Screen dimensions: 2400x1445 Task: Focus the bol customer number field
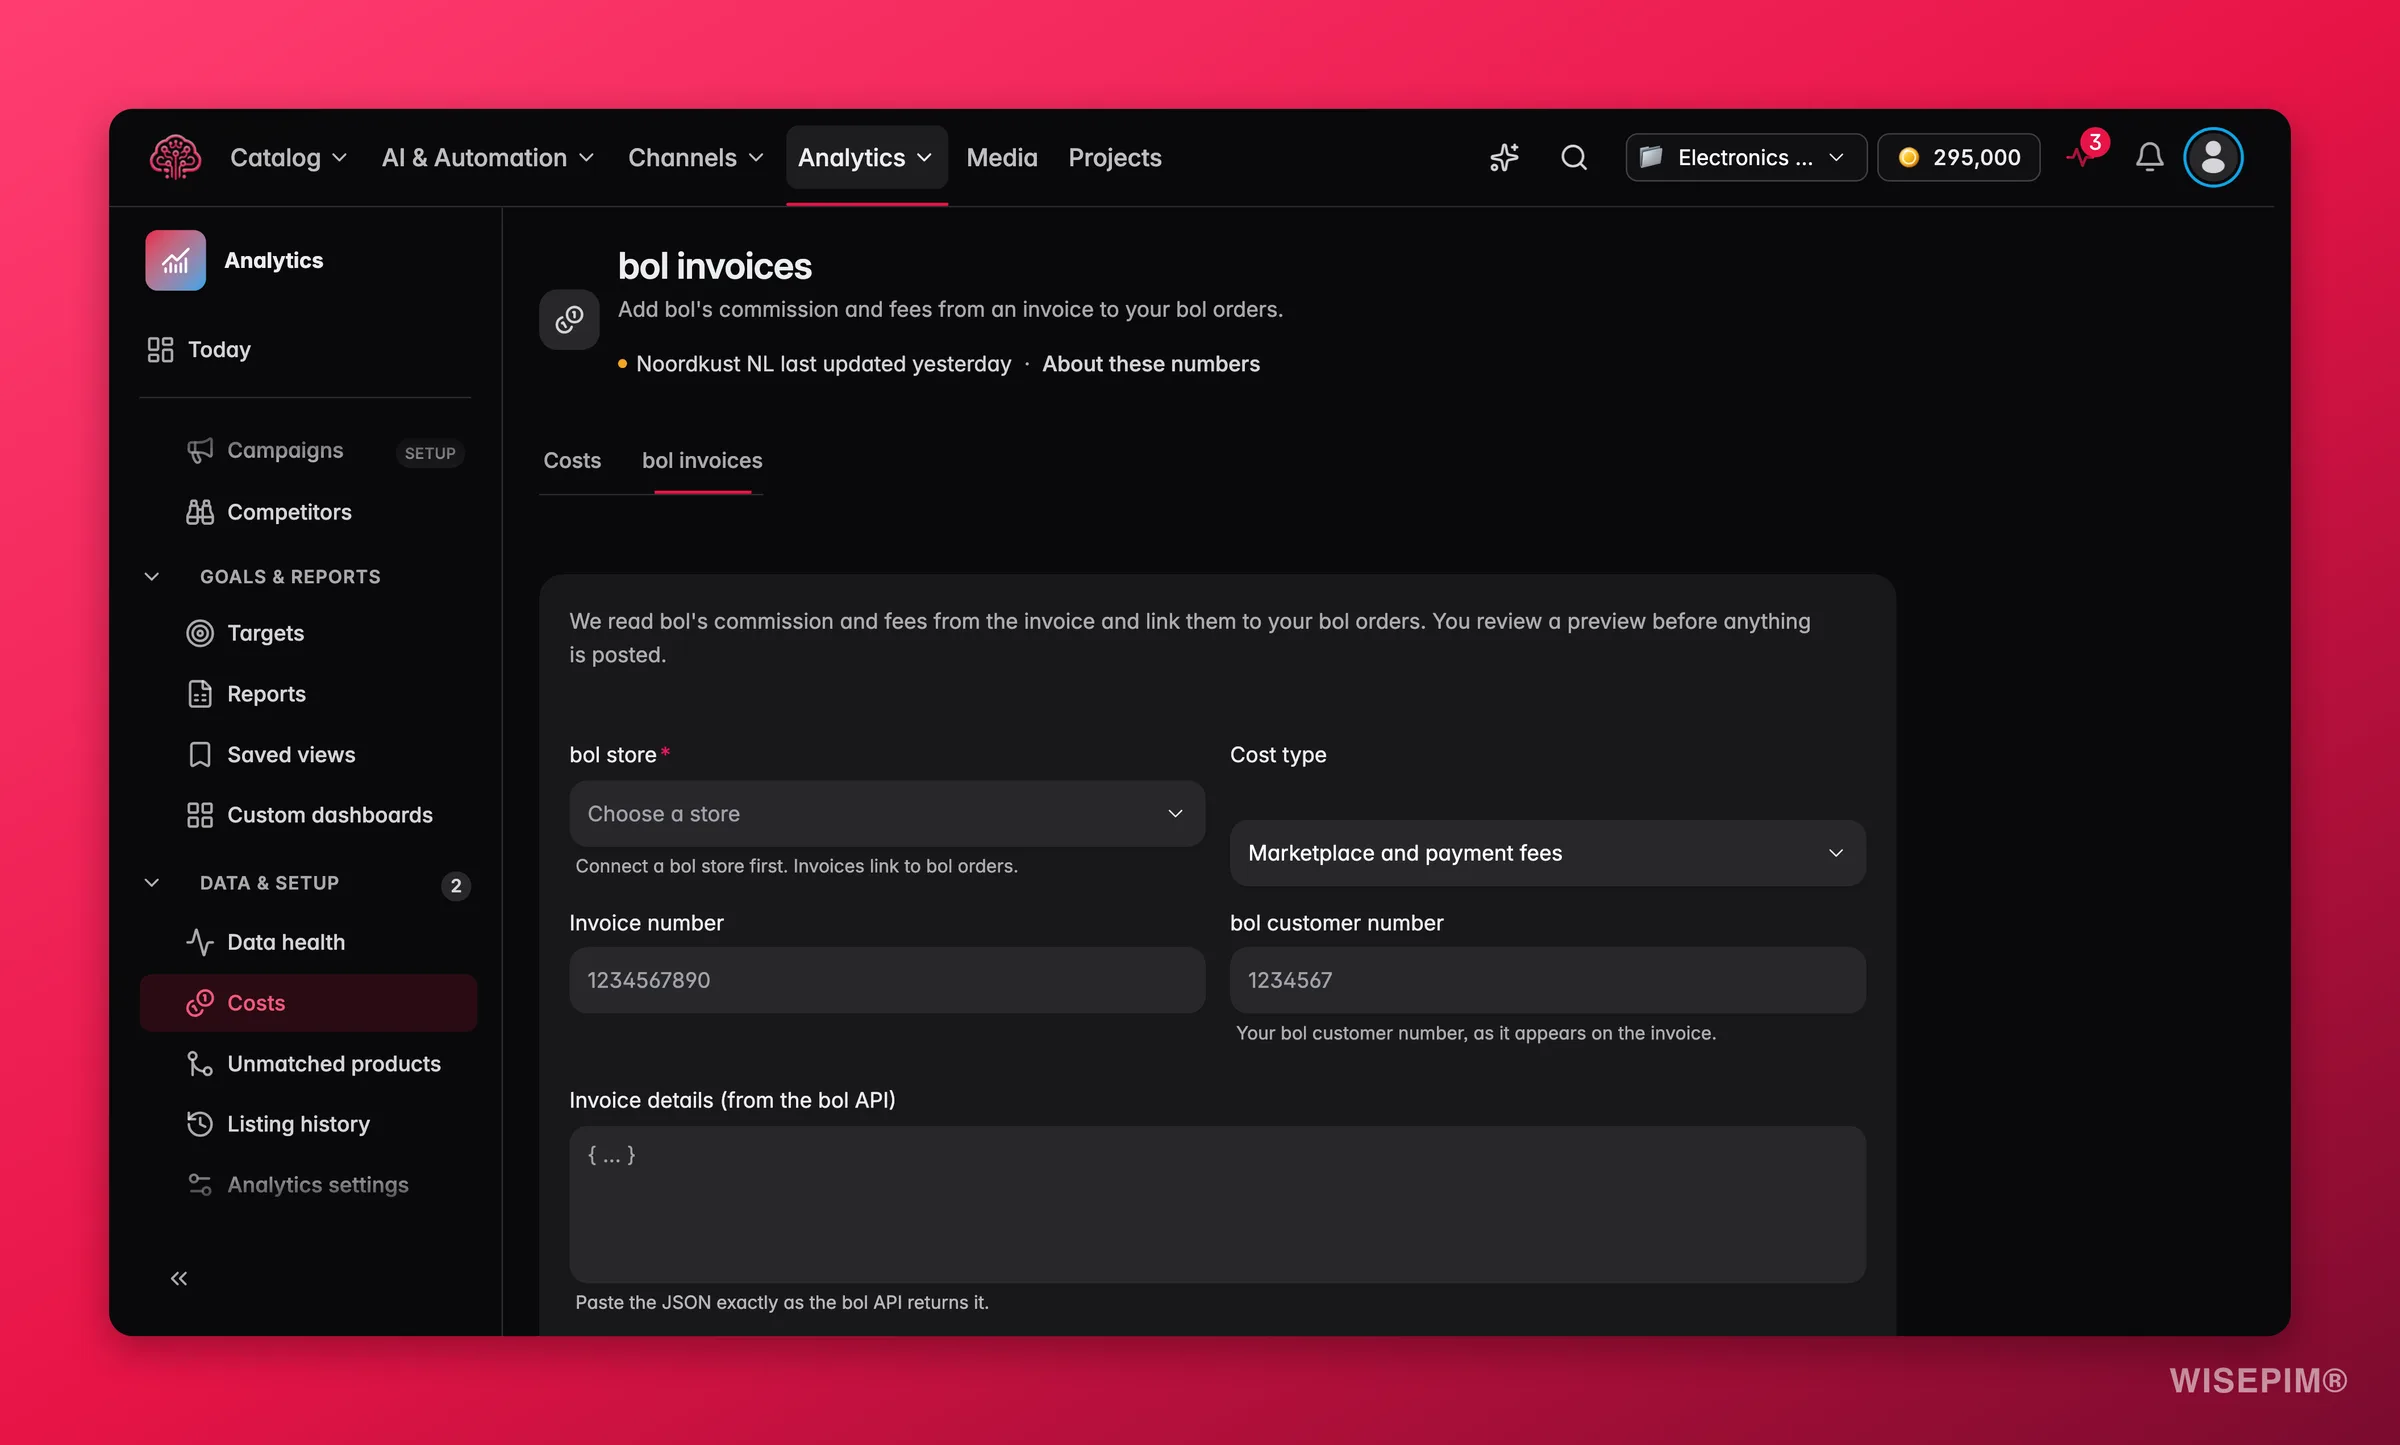point(1547,980)
